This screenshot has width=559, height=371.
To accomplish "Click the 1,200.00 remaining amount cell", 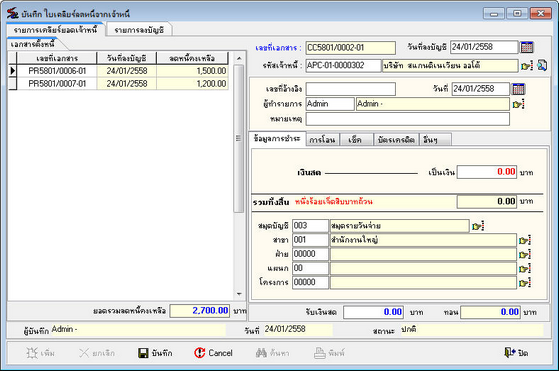I will pyautogui.click(x=192, y=83).
